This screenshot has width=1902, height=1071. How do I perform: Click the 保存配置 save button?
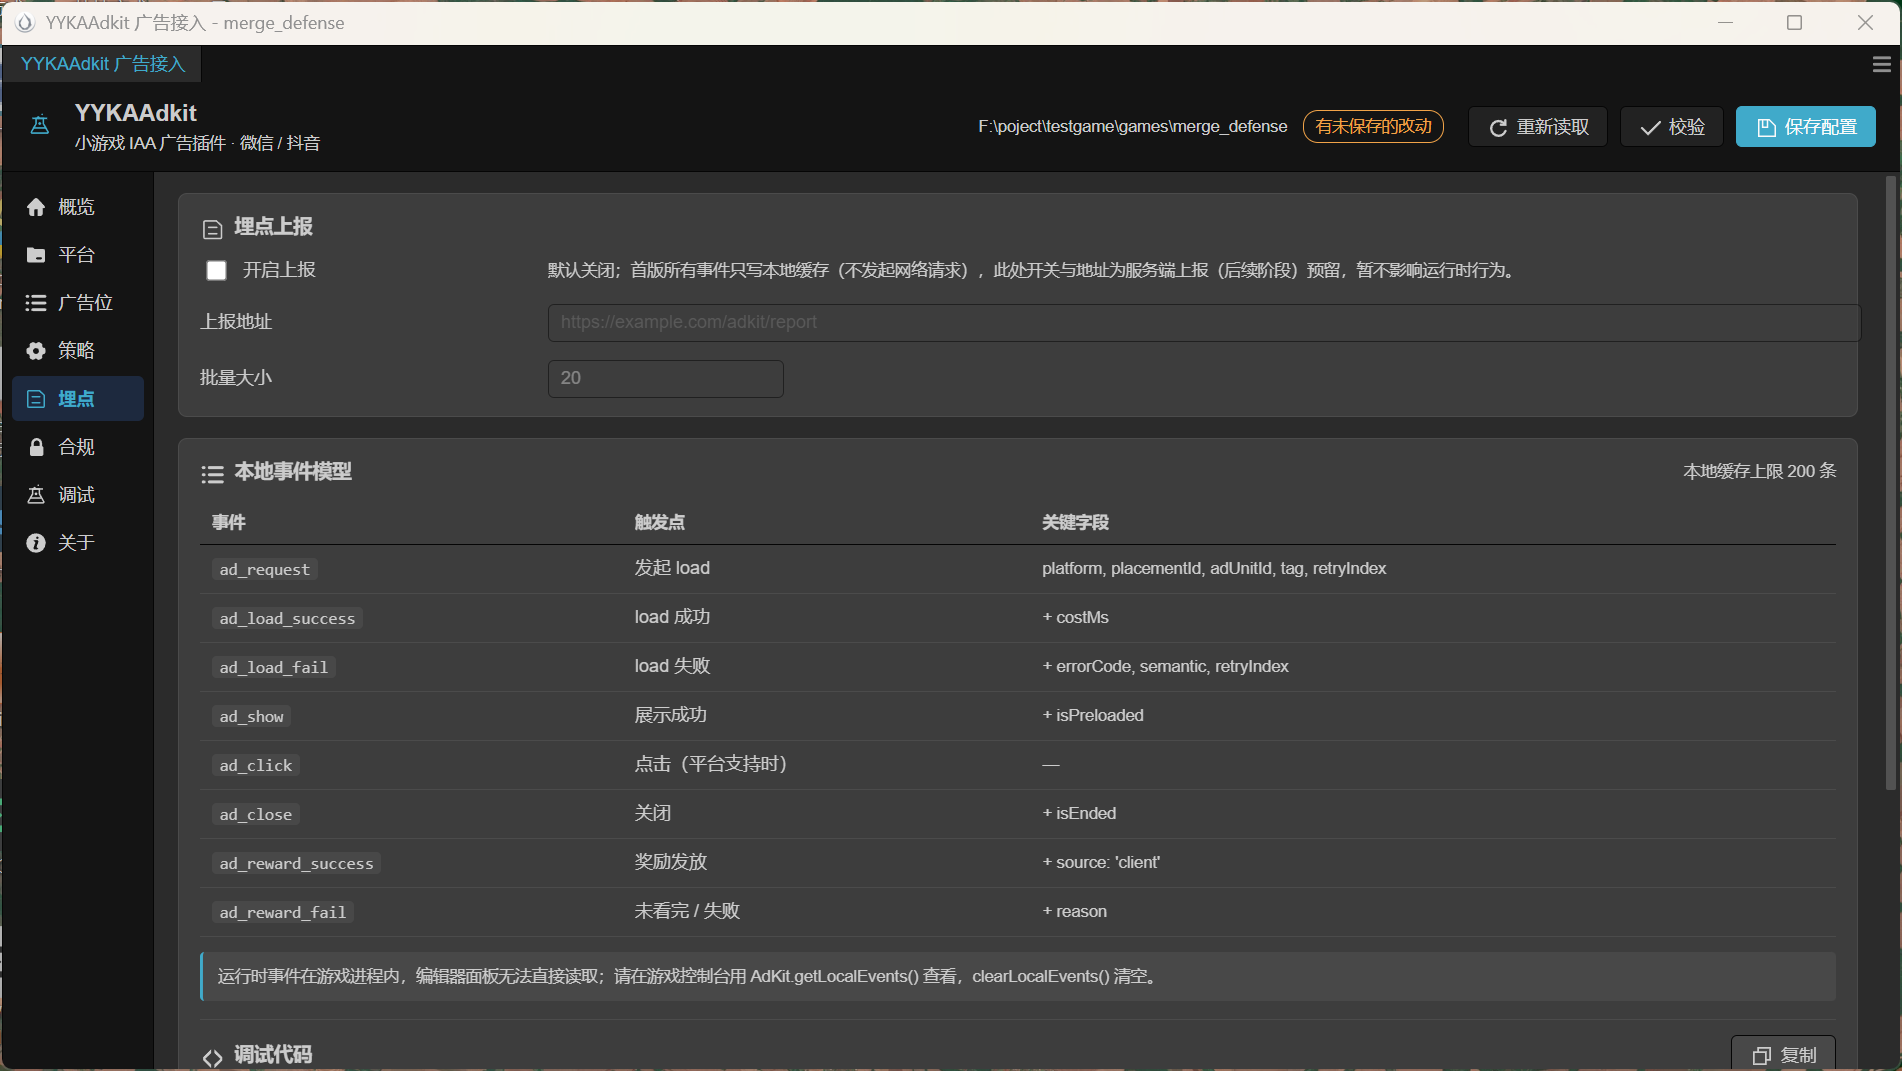point(1806,127)
